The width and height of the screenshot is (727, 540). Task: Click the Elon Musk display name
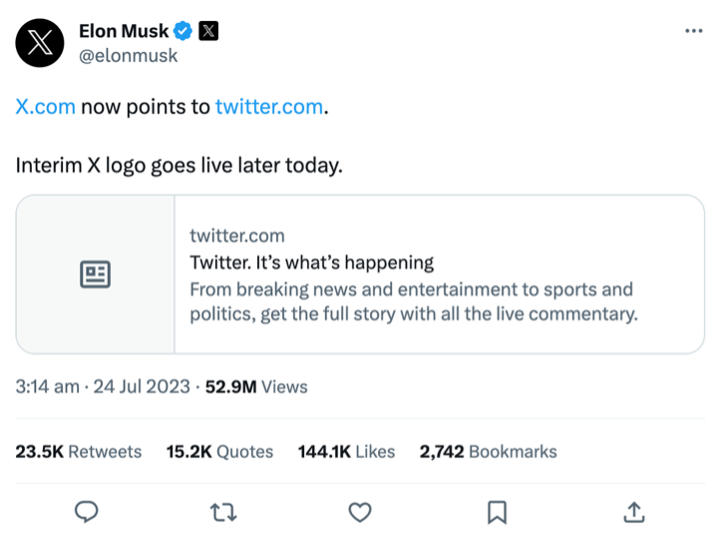click(x=123, y=31)
